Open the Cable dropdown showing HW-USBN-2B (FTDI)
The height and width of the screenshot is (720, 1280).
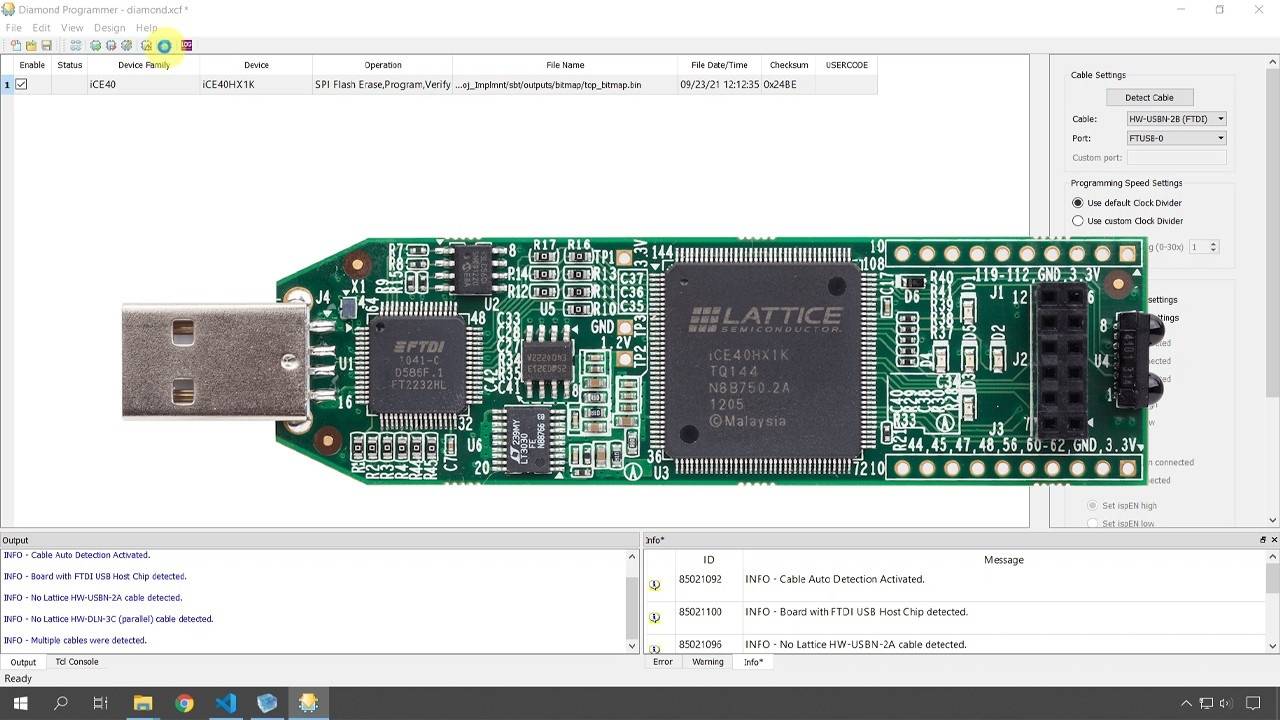tap(1176, 119)
